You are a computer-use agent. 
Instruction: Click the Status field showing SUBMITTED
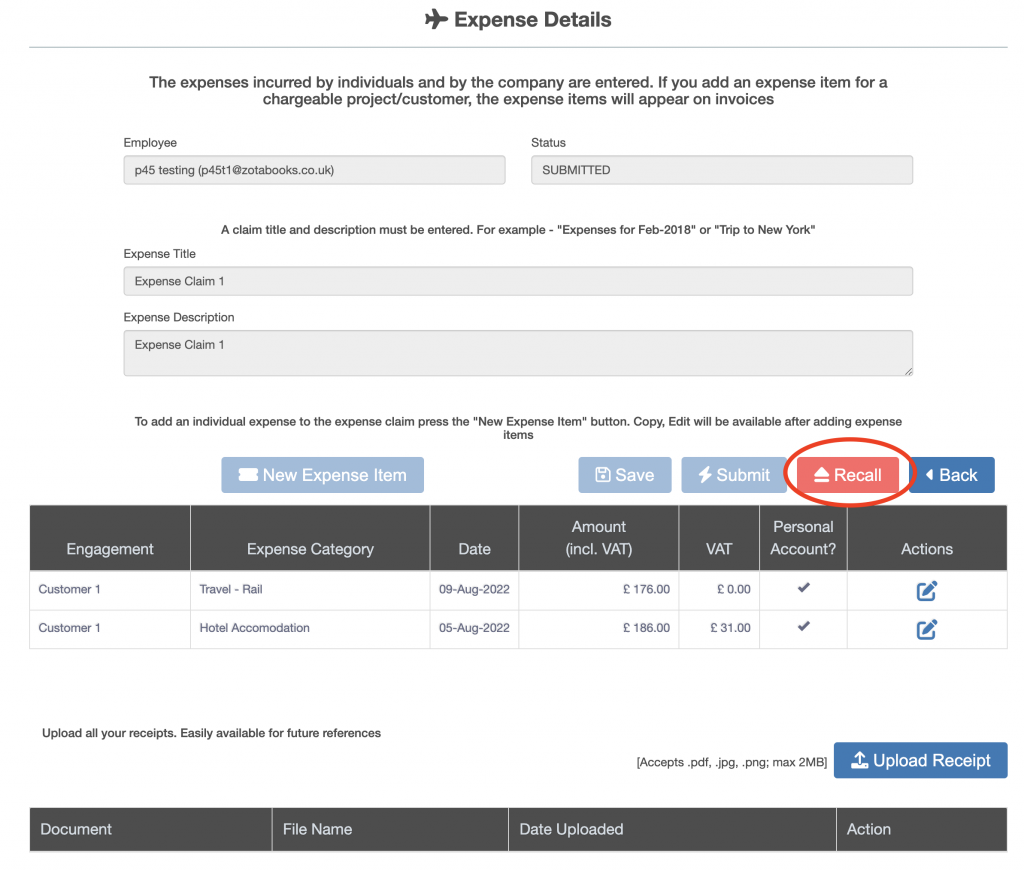(721, 170)
